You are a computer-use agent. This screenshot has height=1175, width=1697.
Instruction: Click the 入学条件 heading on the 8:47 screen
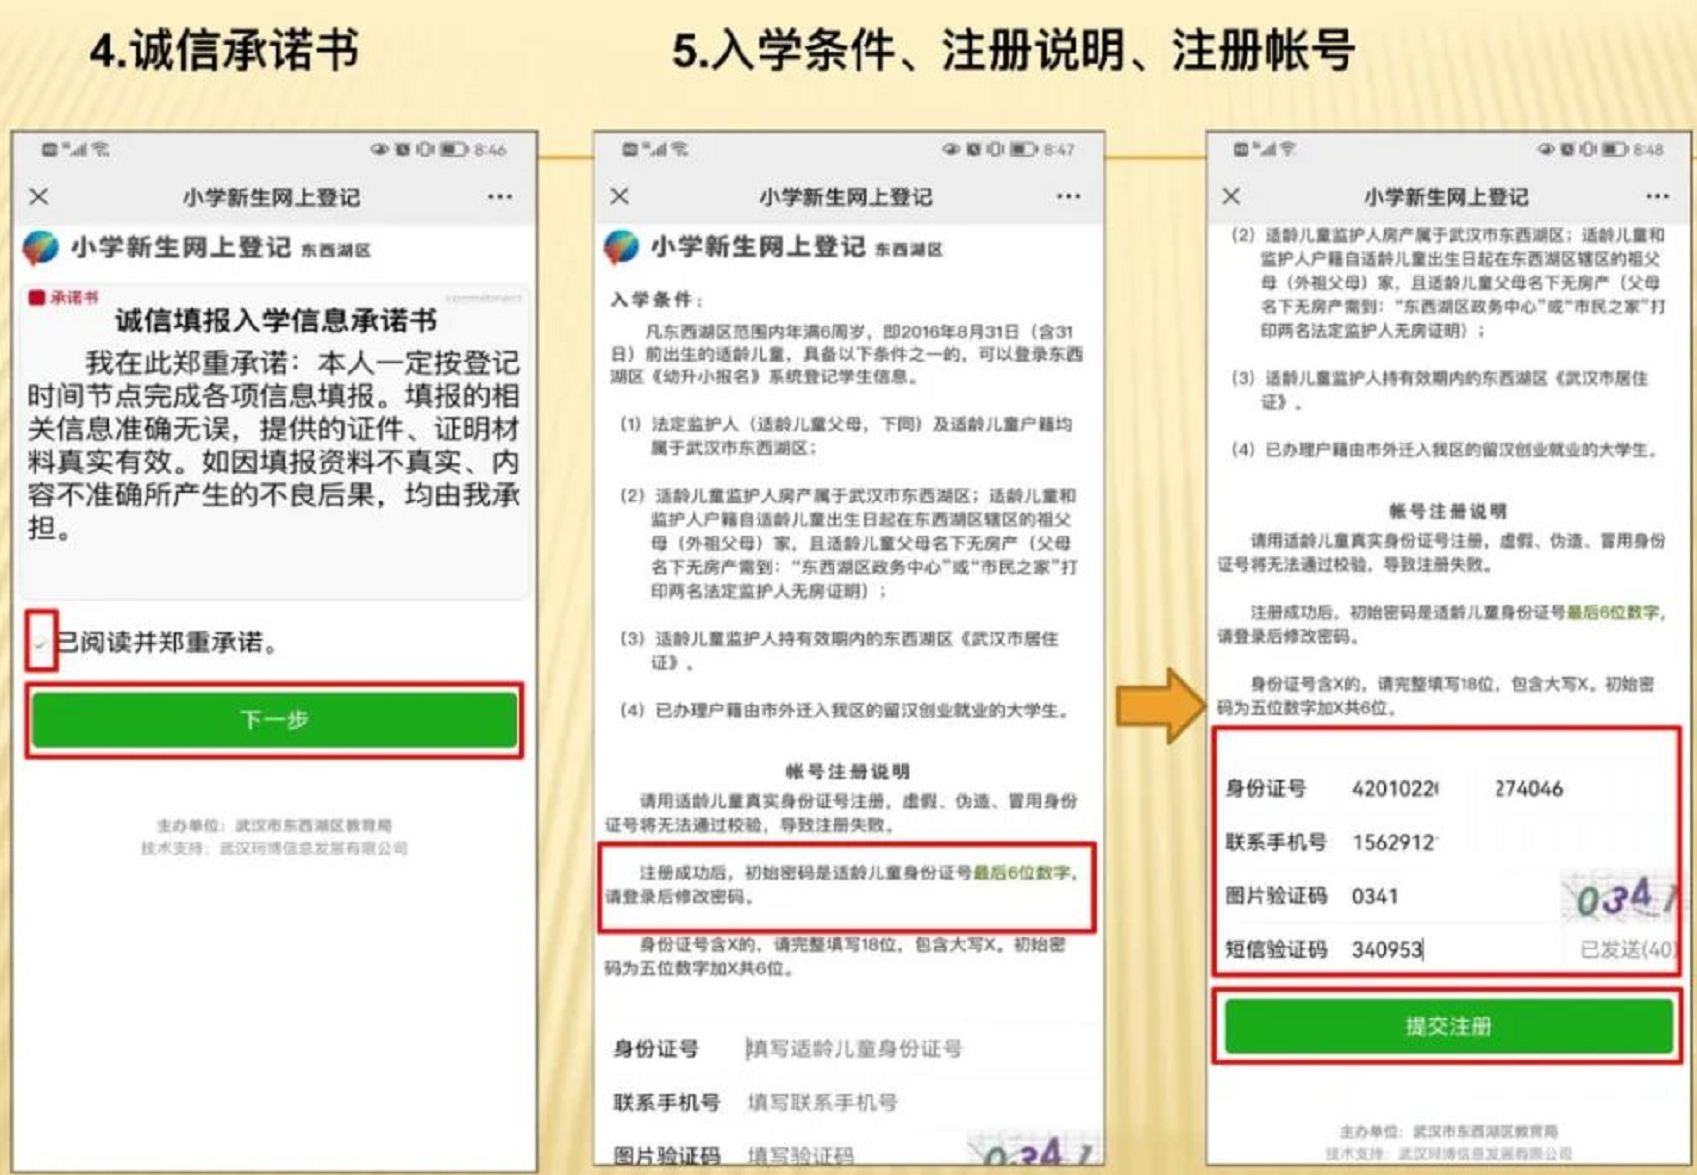(x=657, y=299)
